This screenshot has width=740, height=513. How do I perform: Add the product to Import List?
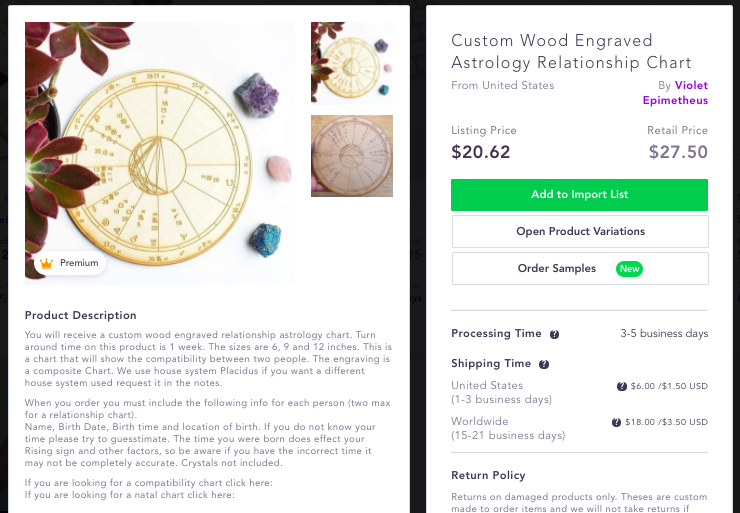coord(579,195)
